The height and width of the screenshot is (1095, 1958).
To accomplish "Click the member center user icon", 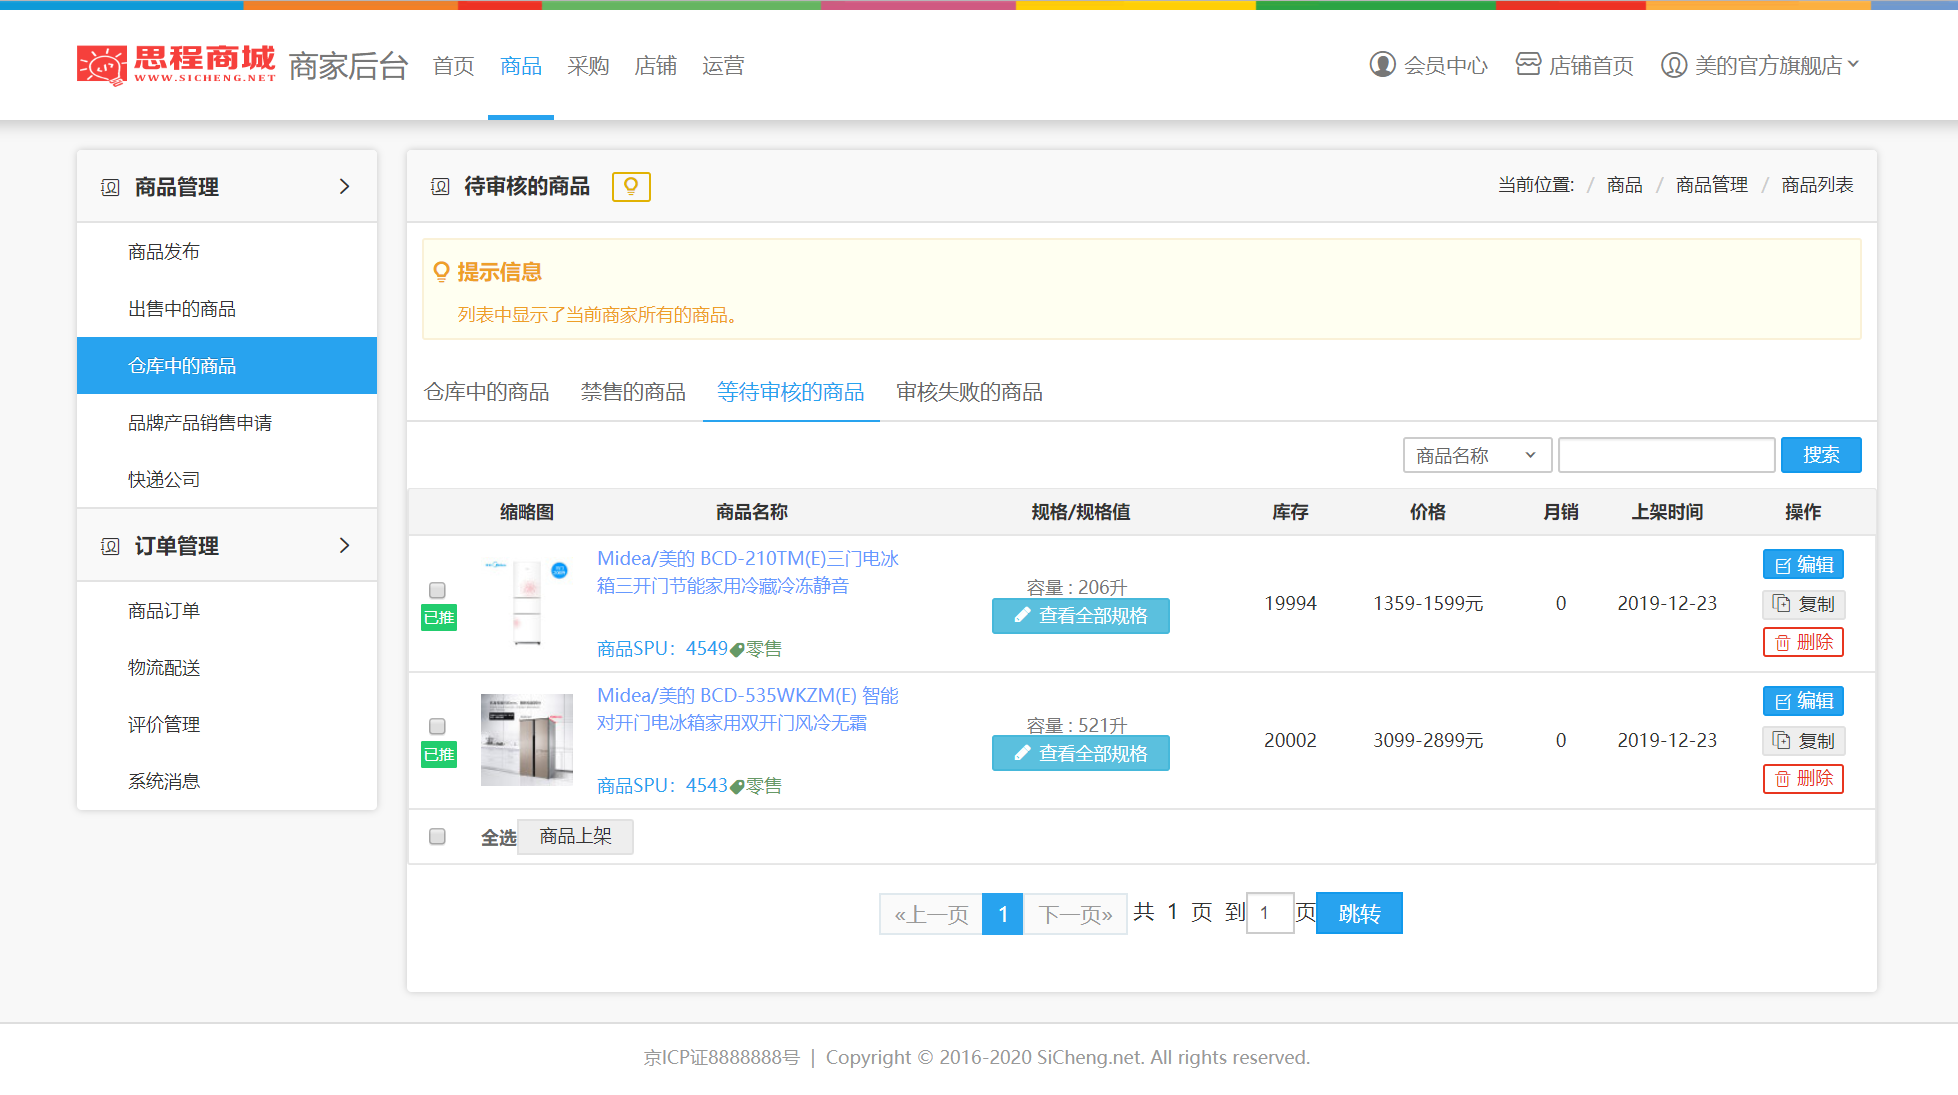I will [1382, 65].
